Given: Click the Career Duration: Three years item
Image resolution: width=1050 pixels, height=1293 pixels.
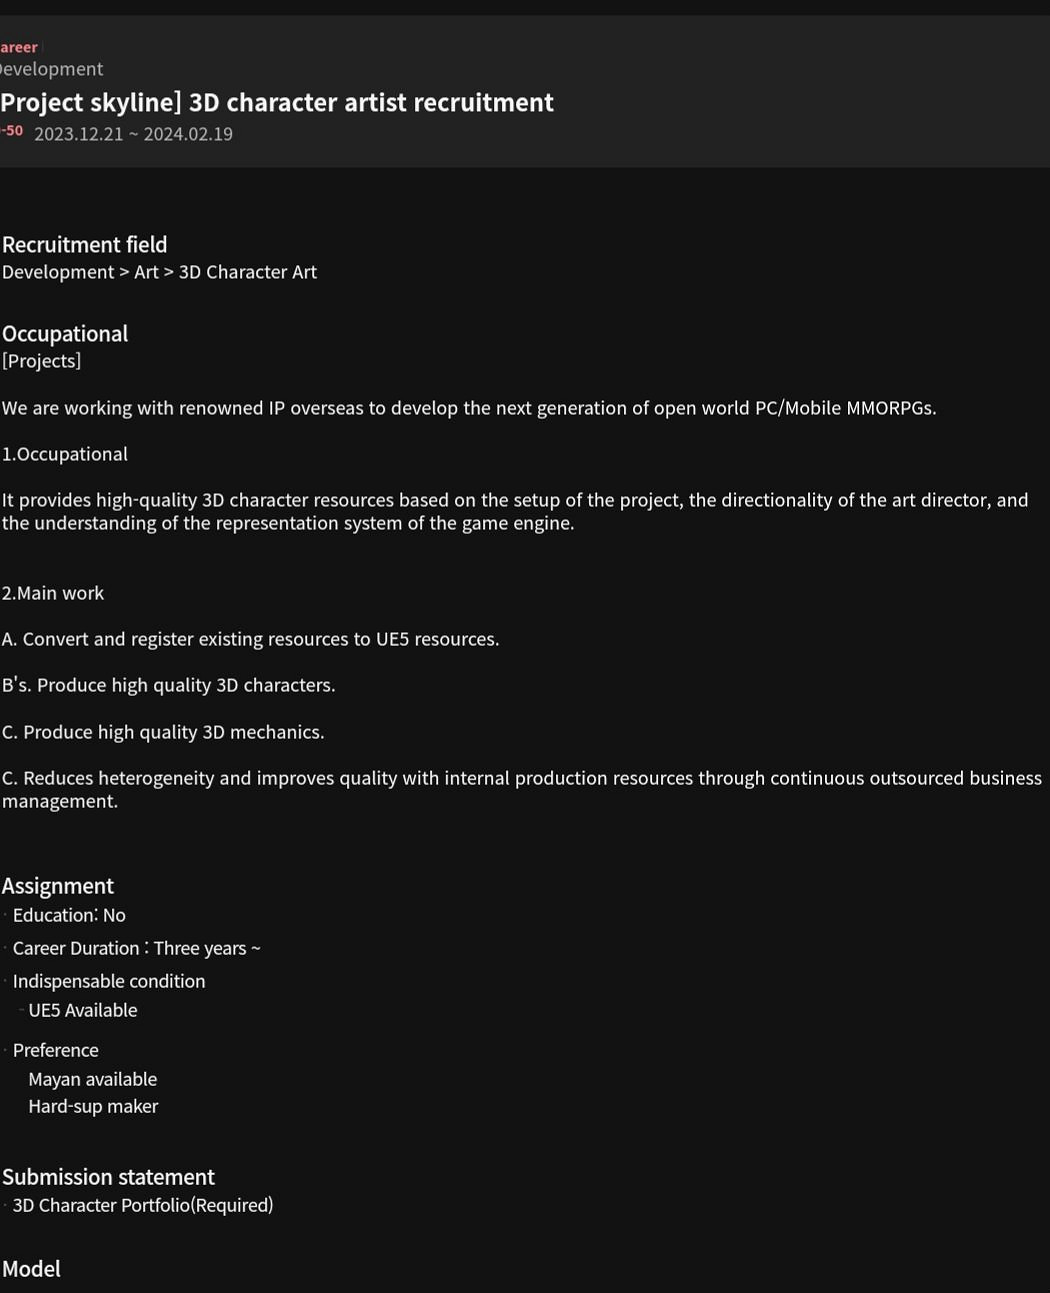Looking at the screenshot, I should 136,948.
